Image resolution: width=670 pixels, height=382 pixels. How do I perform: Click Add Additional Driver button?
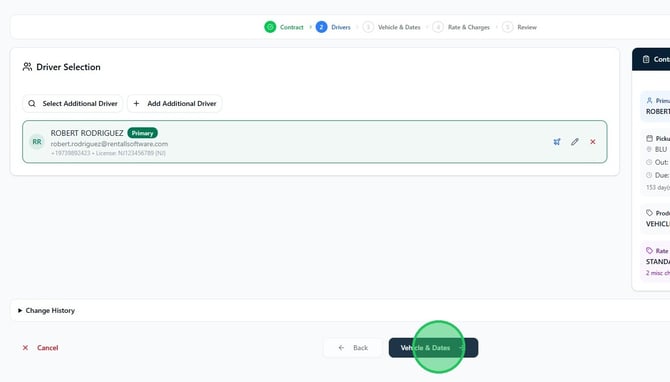pyautogui.click(x=174, y=103)
